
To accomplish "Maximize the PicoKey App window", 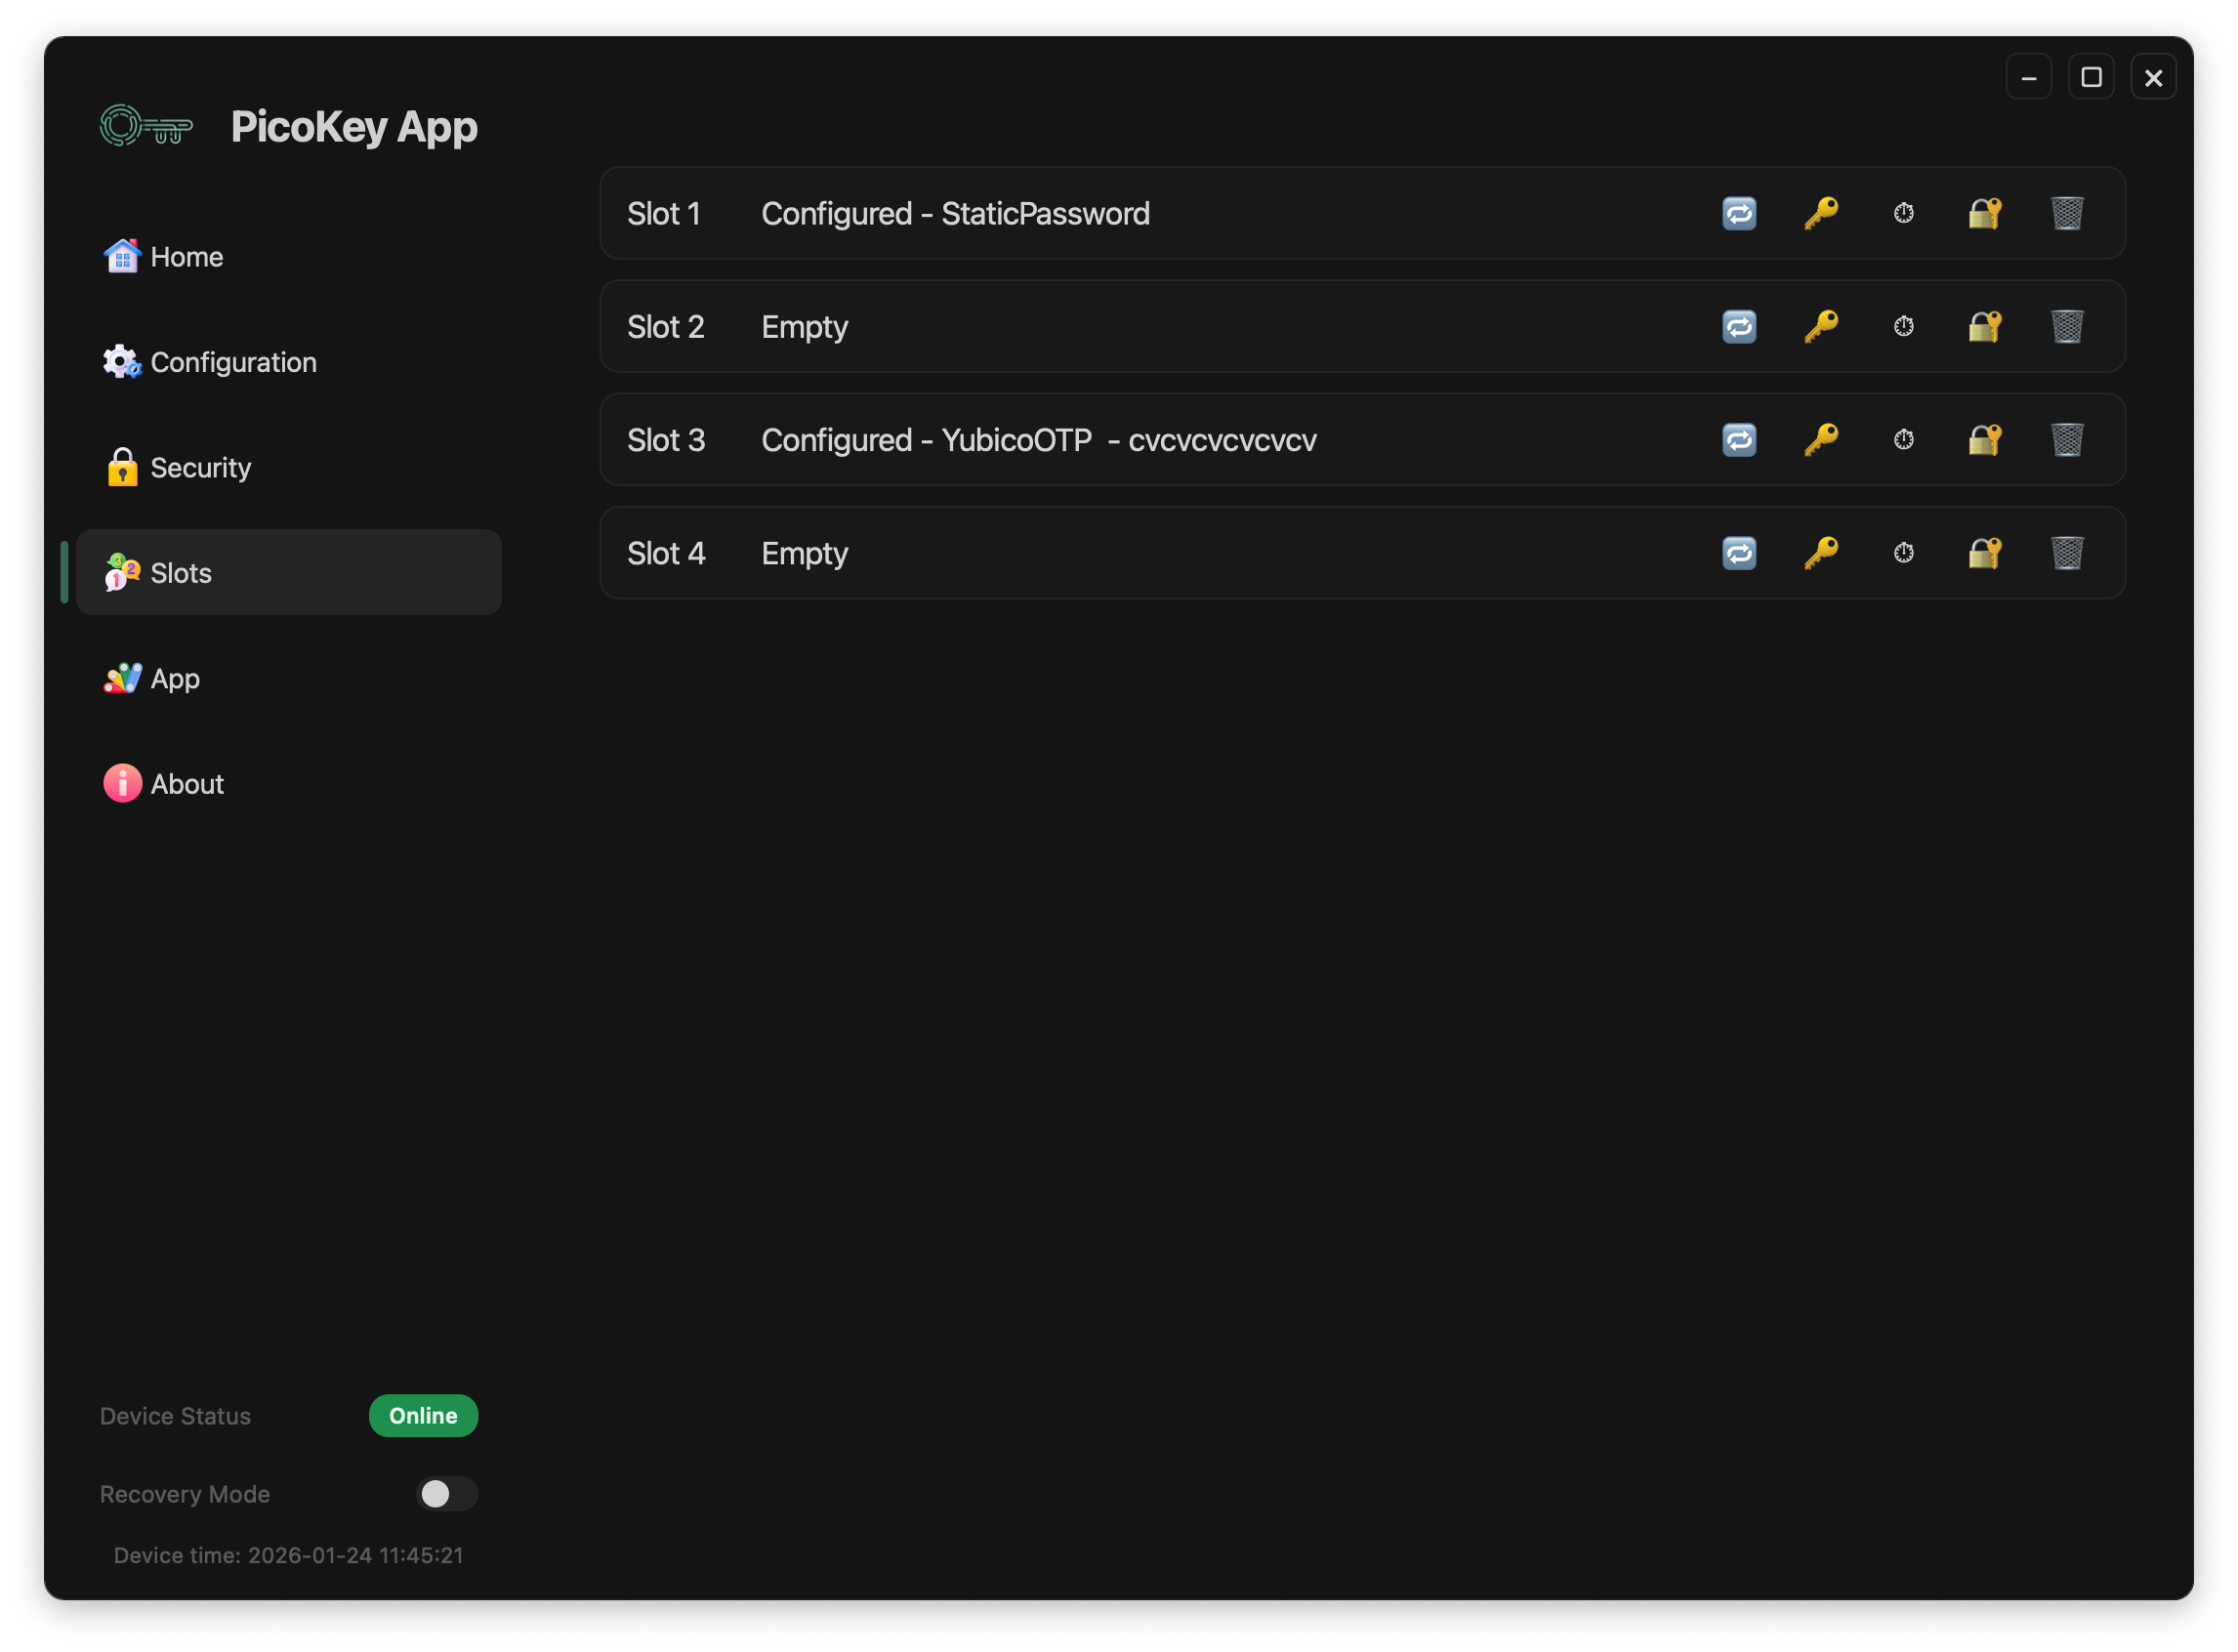I will pos(2091,77).
